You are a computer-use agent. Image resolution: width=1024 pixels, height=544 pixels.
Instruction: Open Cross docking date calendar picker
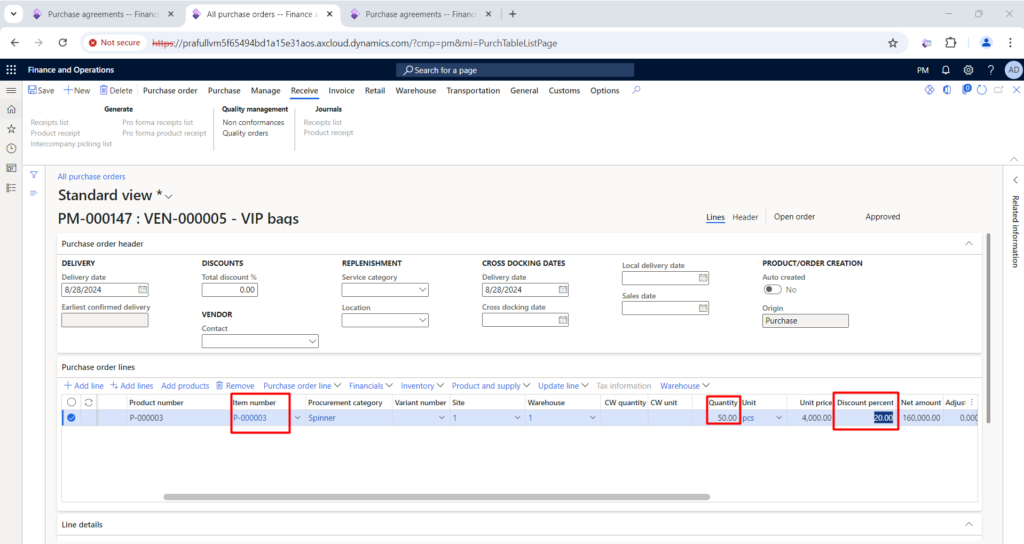(x=563, y=320)
